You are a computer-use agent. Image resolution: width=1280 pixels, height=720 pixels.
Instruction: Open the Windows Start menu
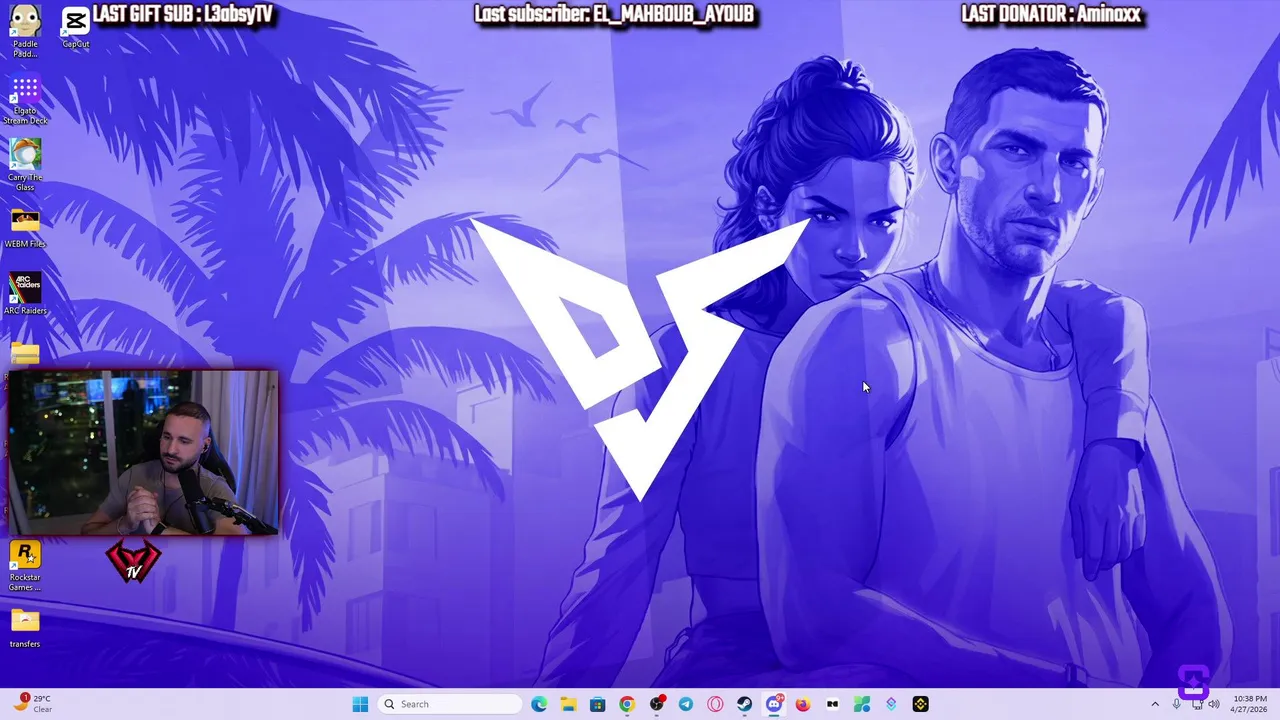point(360,704)
